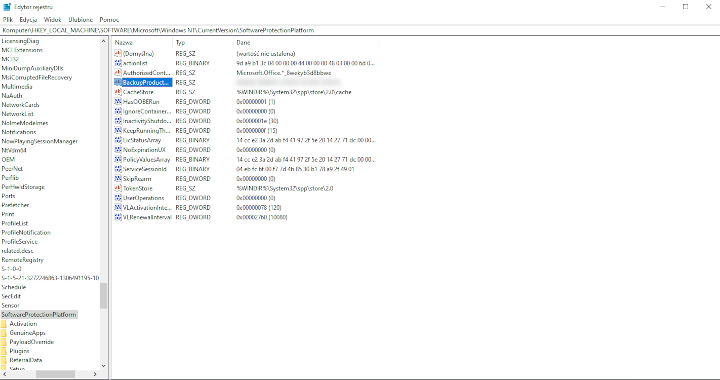This screenshot has width=720, height=380.
Task: Click the registry path address bar
Action: [x=360, y=30]
